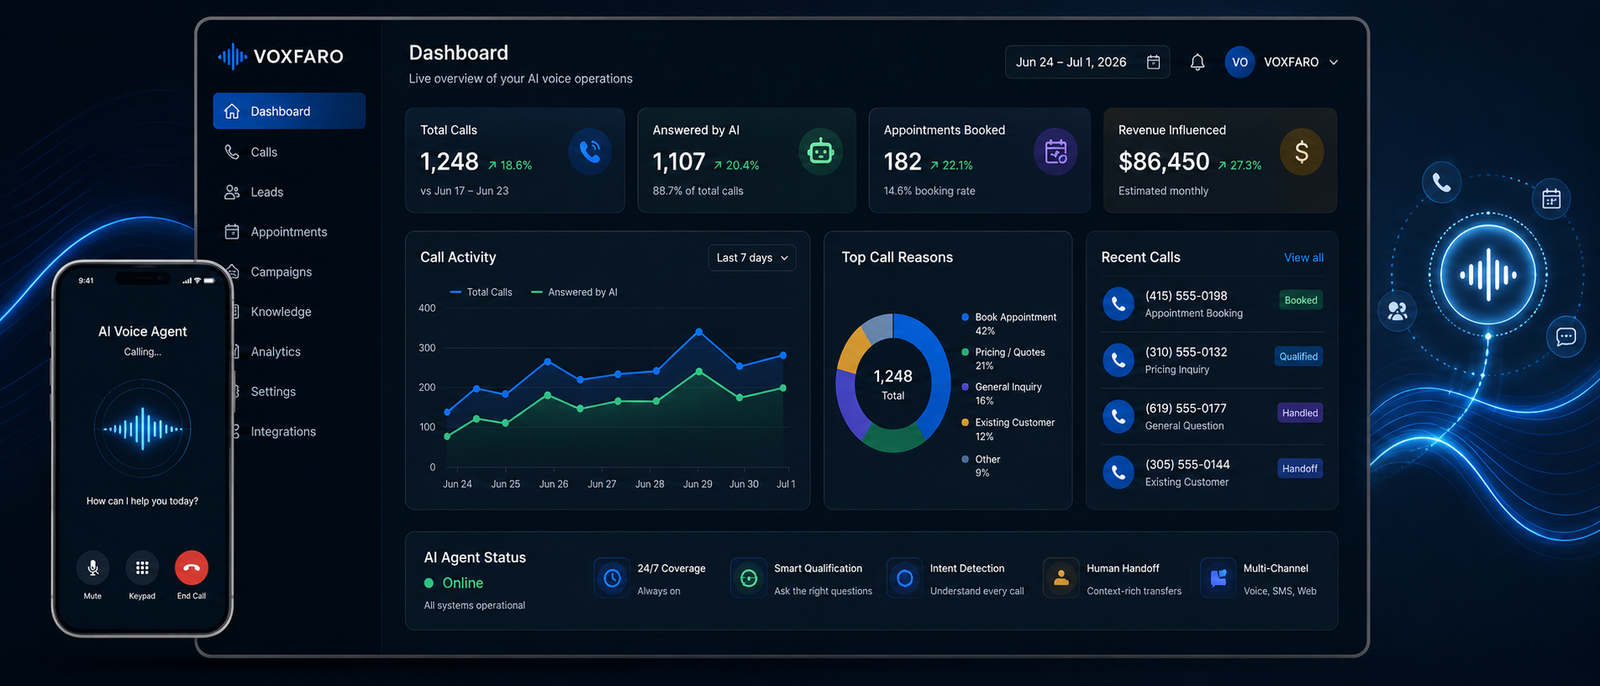Click the floating phone icon by the orb
1600x686 pixels.
[1442, 182]
